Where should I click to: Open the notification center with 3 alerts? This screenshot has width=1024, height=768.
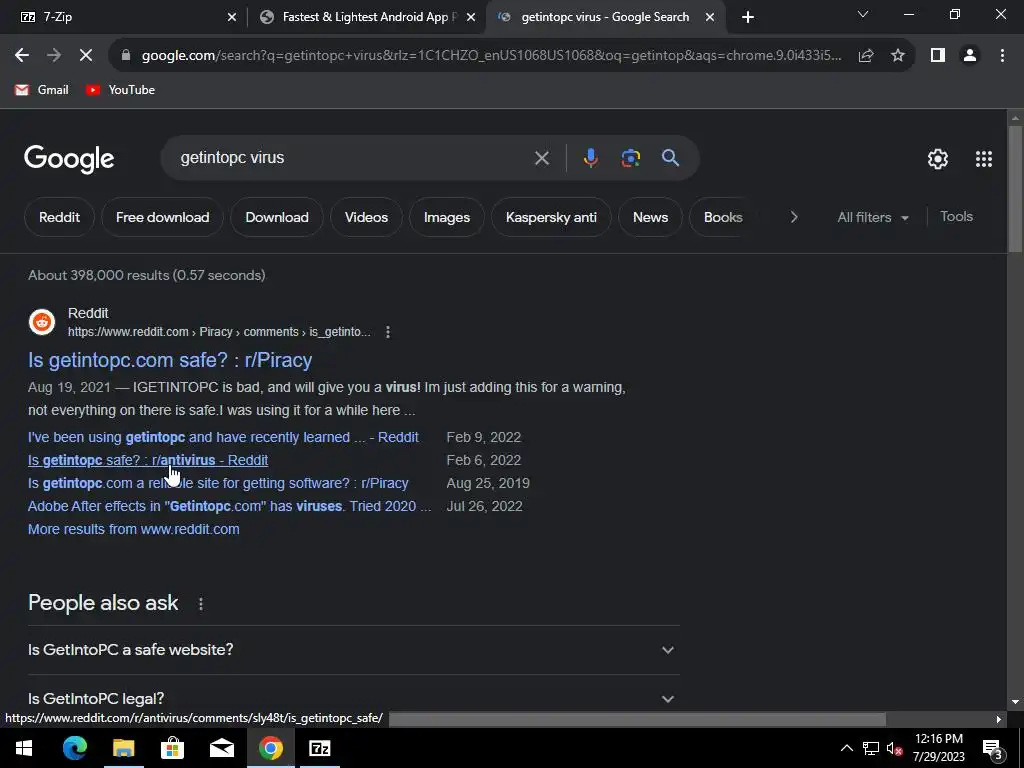tap(993, 750)
